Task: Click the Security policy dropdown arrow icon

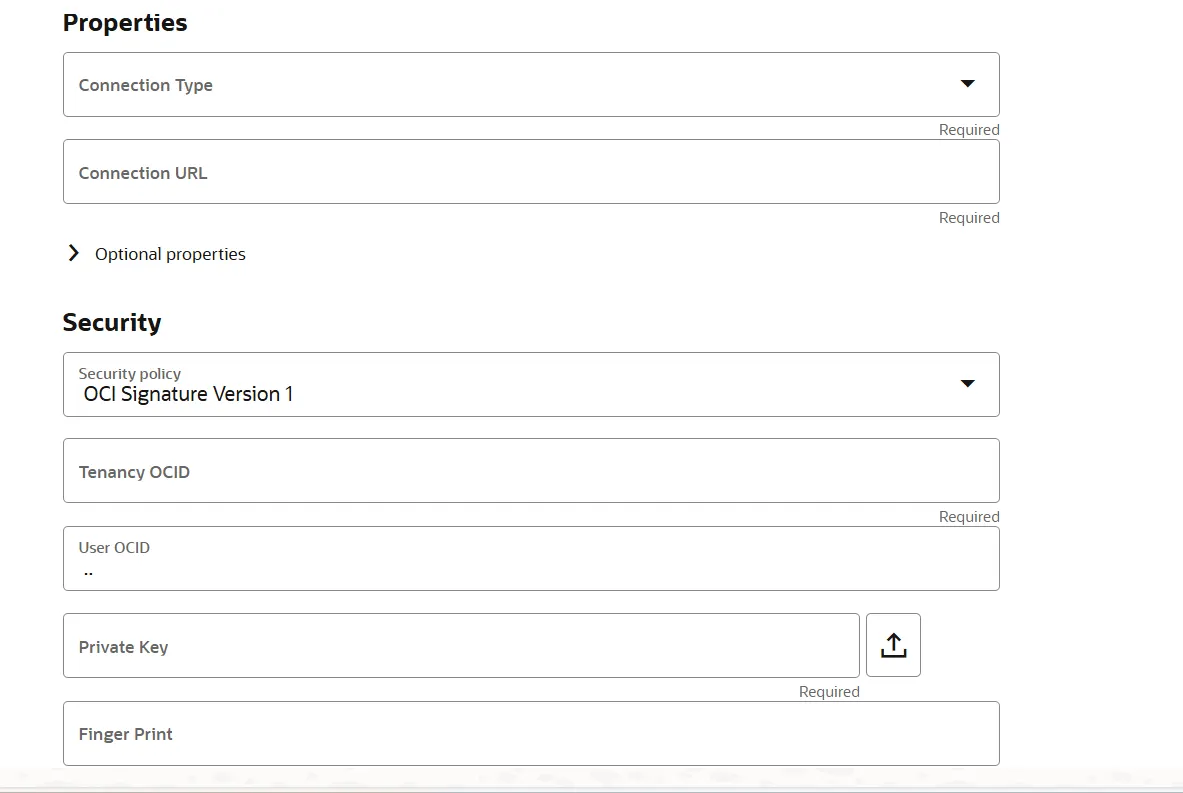Action: coord(967,383)
